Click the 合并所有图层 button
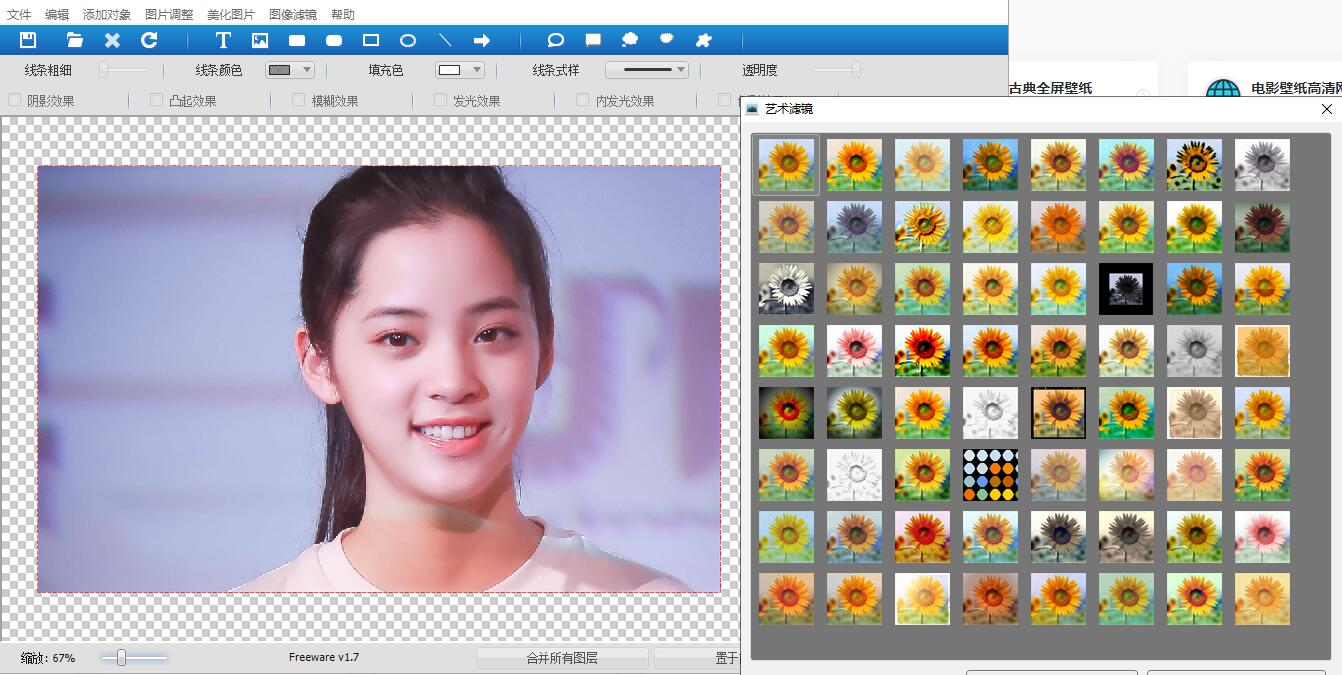This screenshot has width=1342, height=675. (x=562, y=658)
